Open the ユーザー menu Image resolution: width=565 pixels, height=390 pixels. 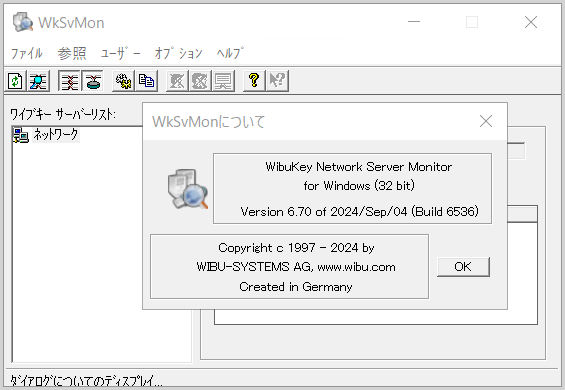click(x=120, y=53)
